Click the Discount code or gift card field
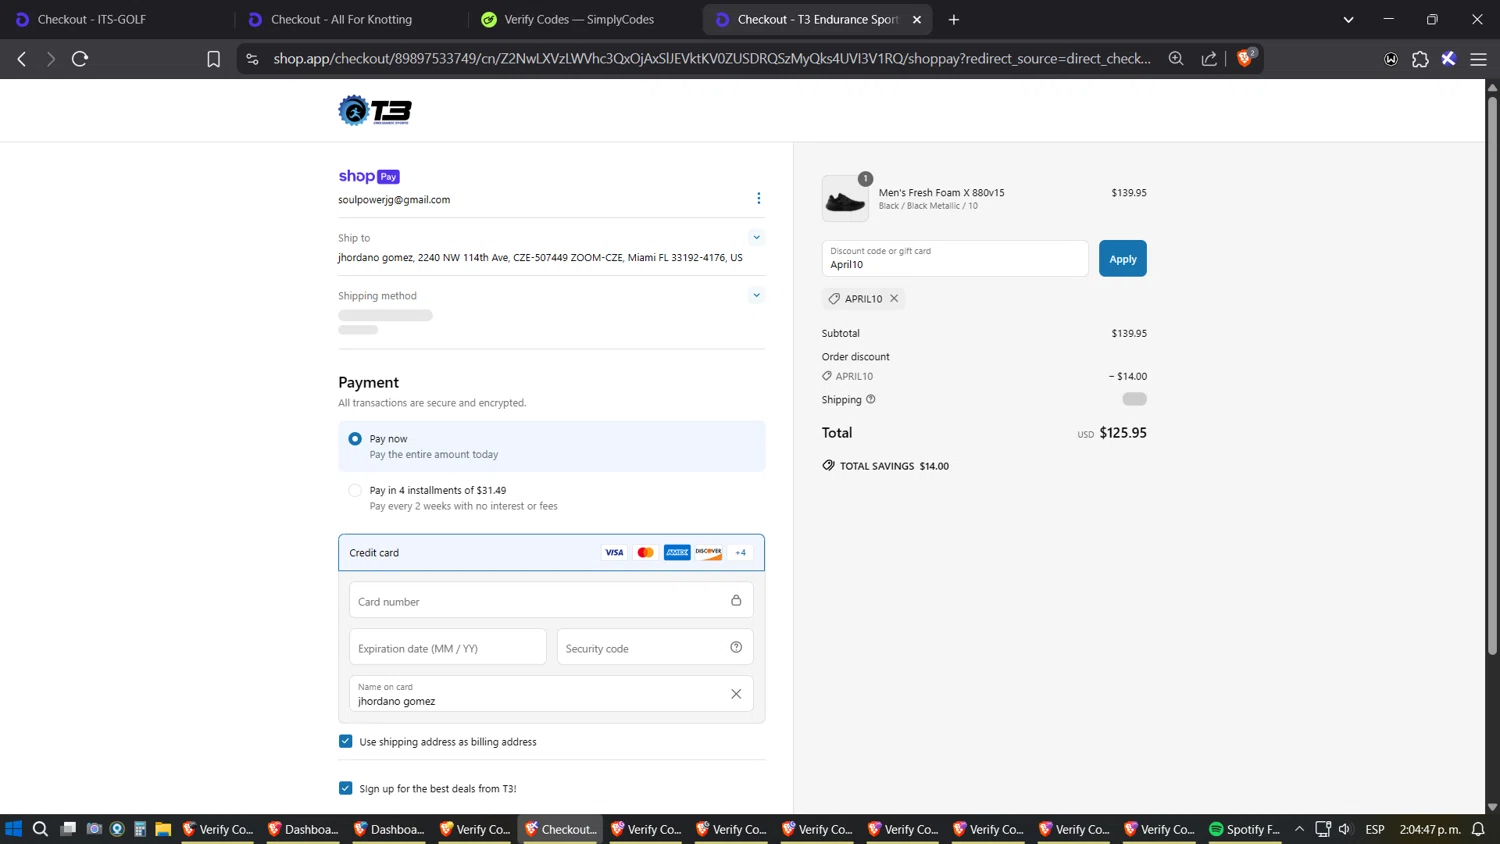This screenshot has height=844, width=1500. click(955, 258)
